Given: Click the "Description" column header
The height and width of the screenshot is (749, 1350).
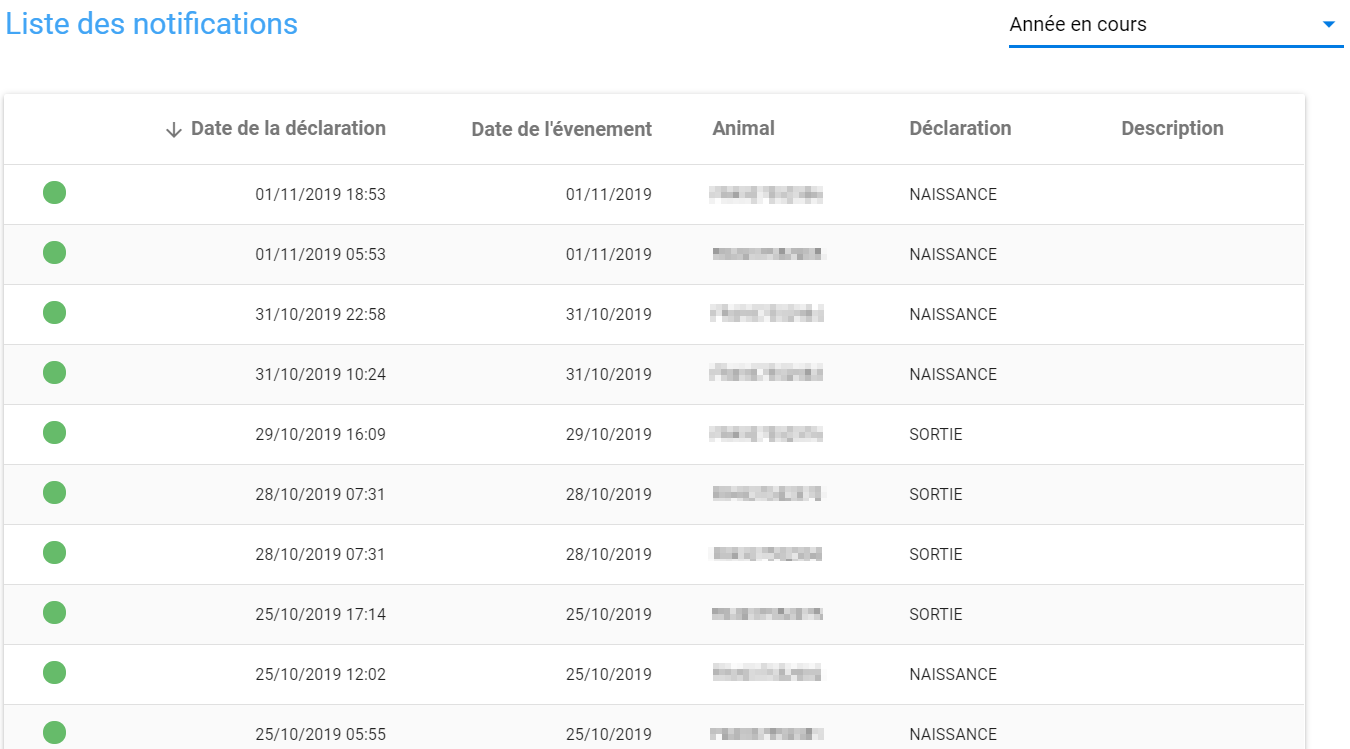Looking at the screenshot, I should 1172,128.
